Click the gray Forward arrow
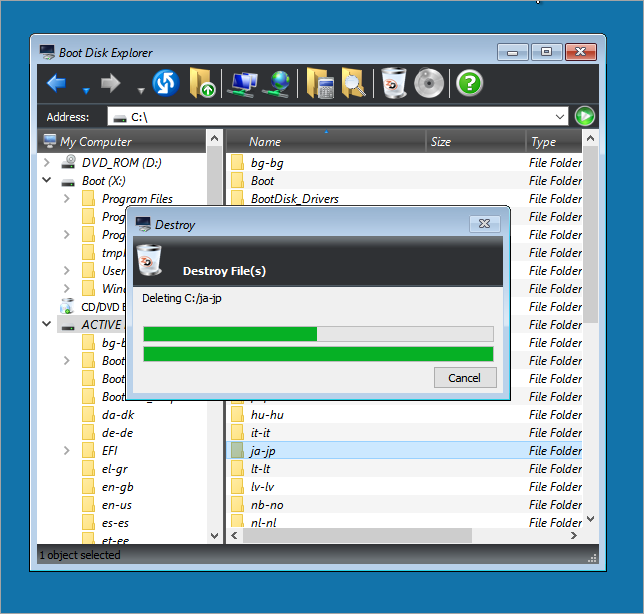The width and height of the screenshot is (644, 614). 110,83
